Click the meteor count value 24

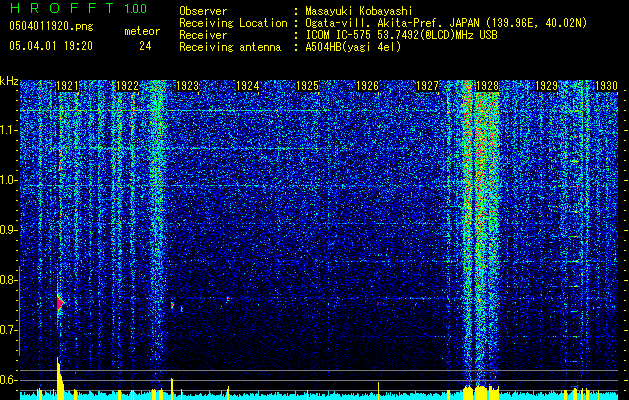(145, 46)
